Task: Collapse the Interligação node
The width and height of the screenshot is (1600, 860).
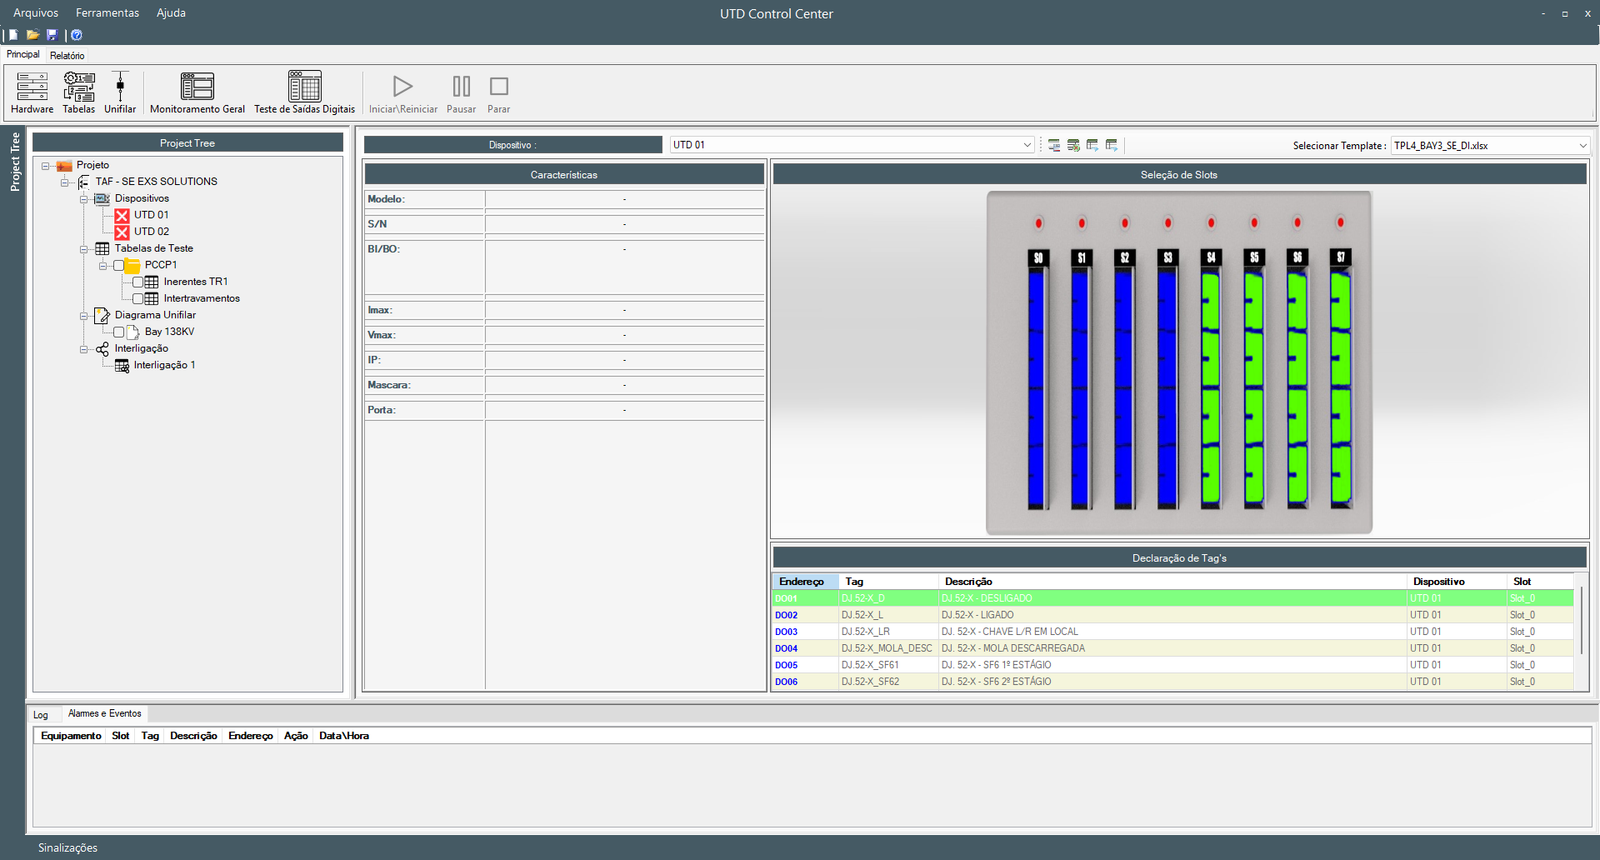Action: click(84, 349)
